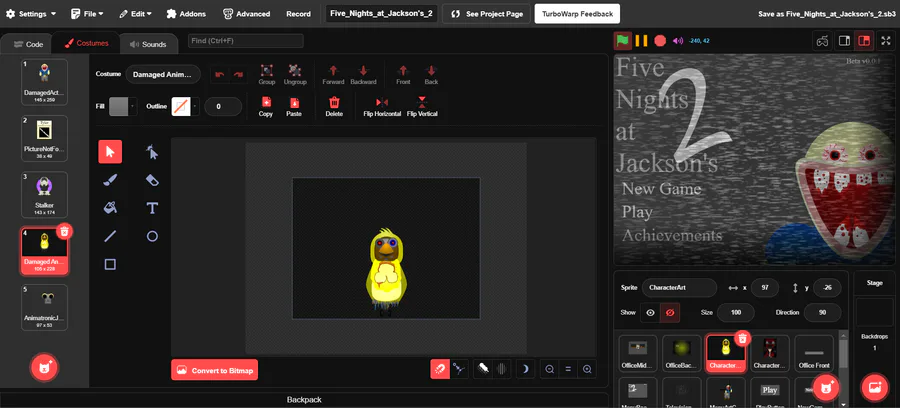Switch to small stage layout

click(844, 41)
